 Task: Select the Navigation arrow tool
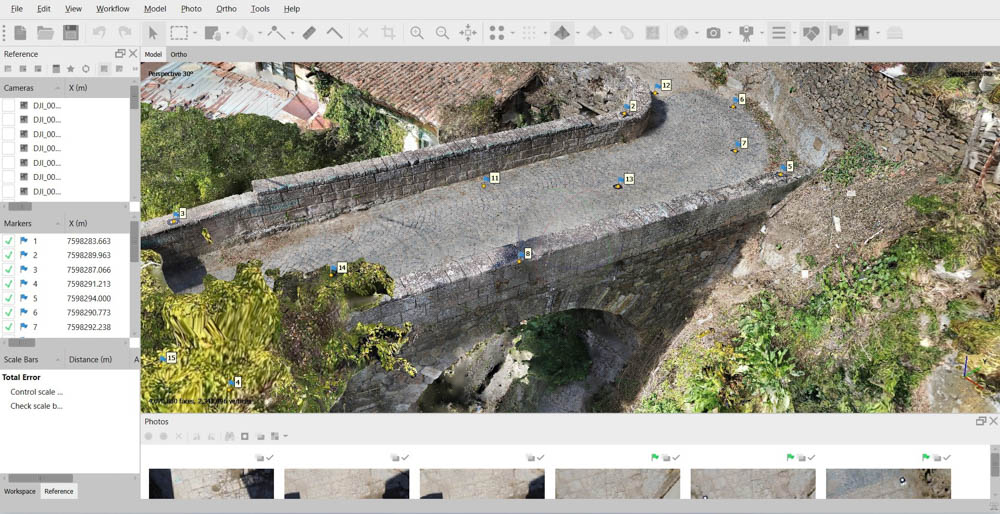(153, 33)
